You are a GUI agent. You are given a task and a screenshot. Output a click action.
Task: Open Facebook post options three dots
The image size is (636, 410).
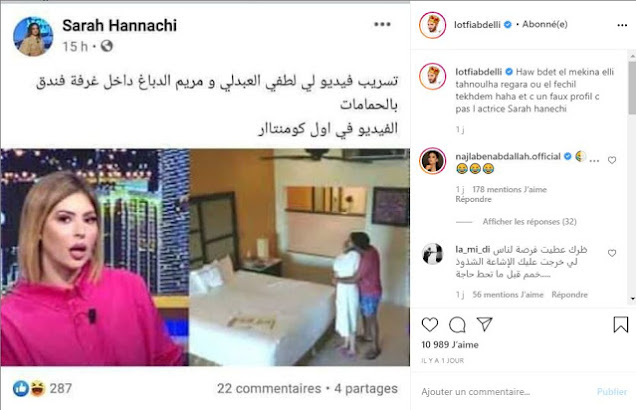coord(382,24)
